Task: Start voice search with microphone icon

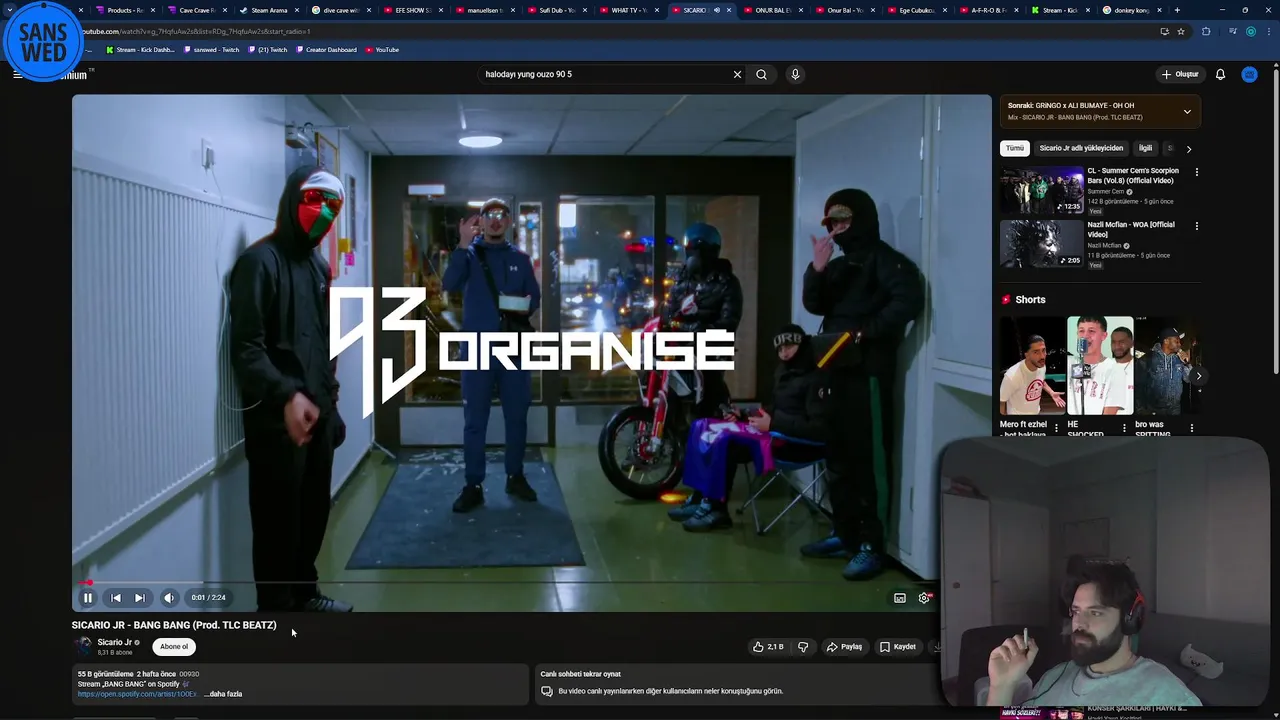Action: [x=795, y=74]
